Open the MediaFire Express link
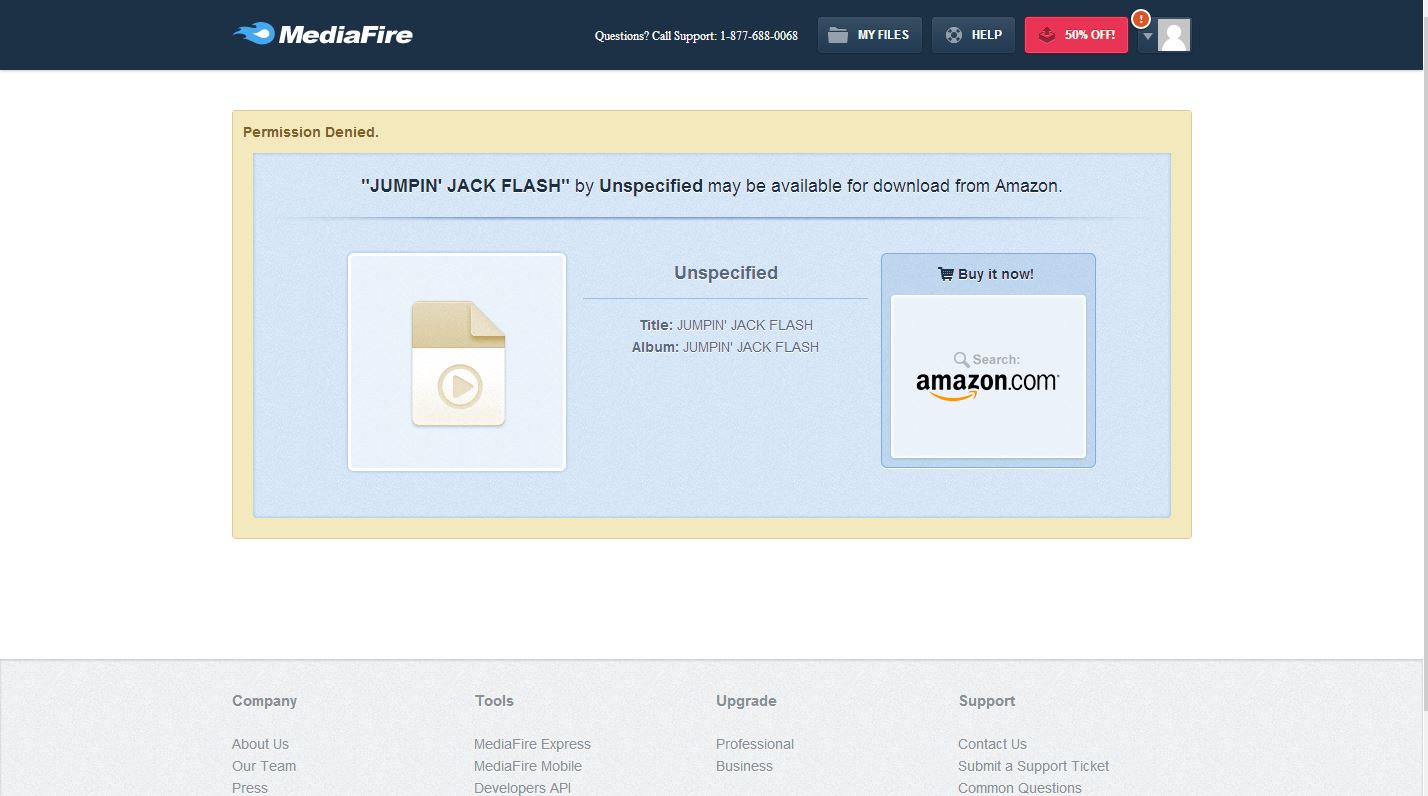 532,744
